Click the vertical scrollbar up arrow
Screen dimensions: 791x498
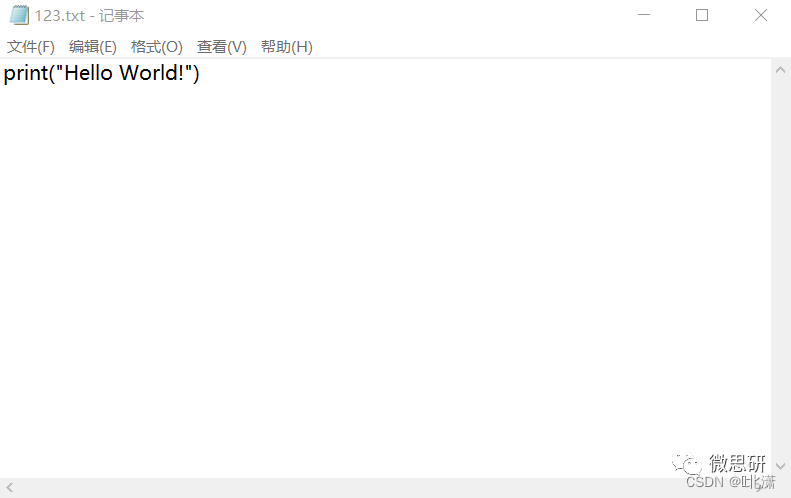tap(780, 68)
